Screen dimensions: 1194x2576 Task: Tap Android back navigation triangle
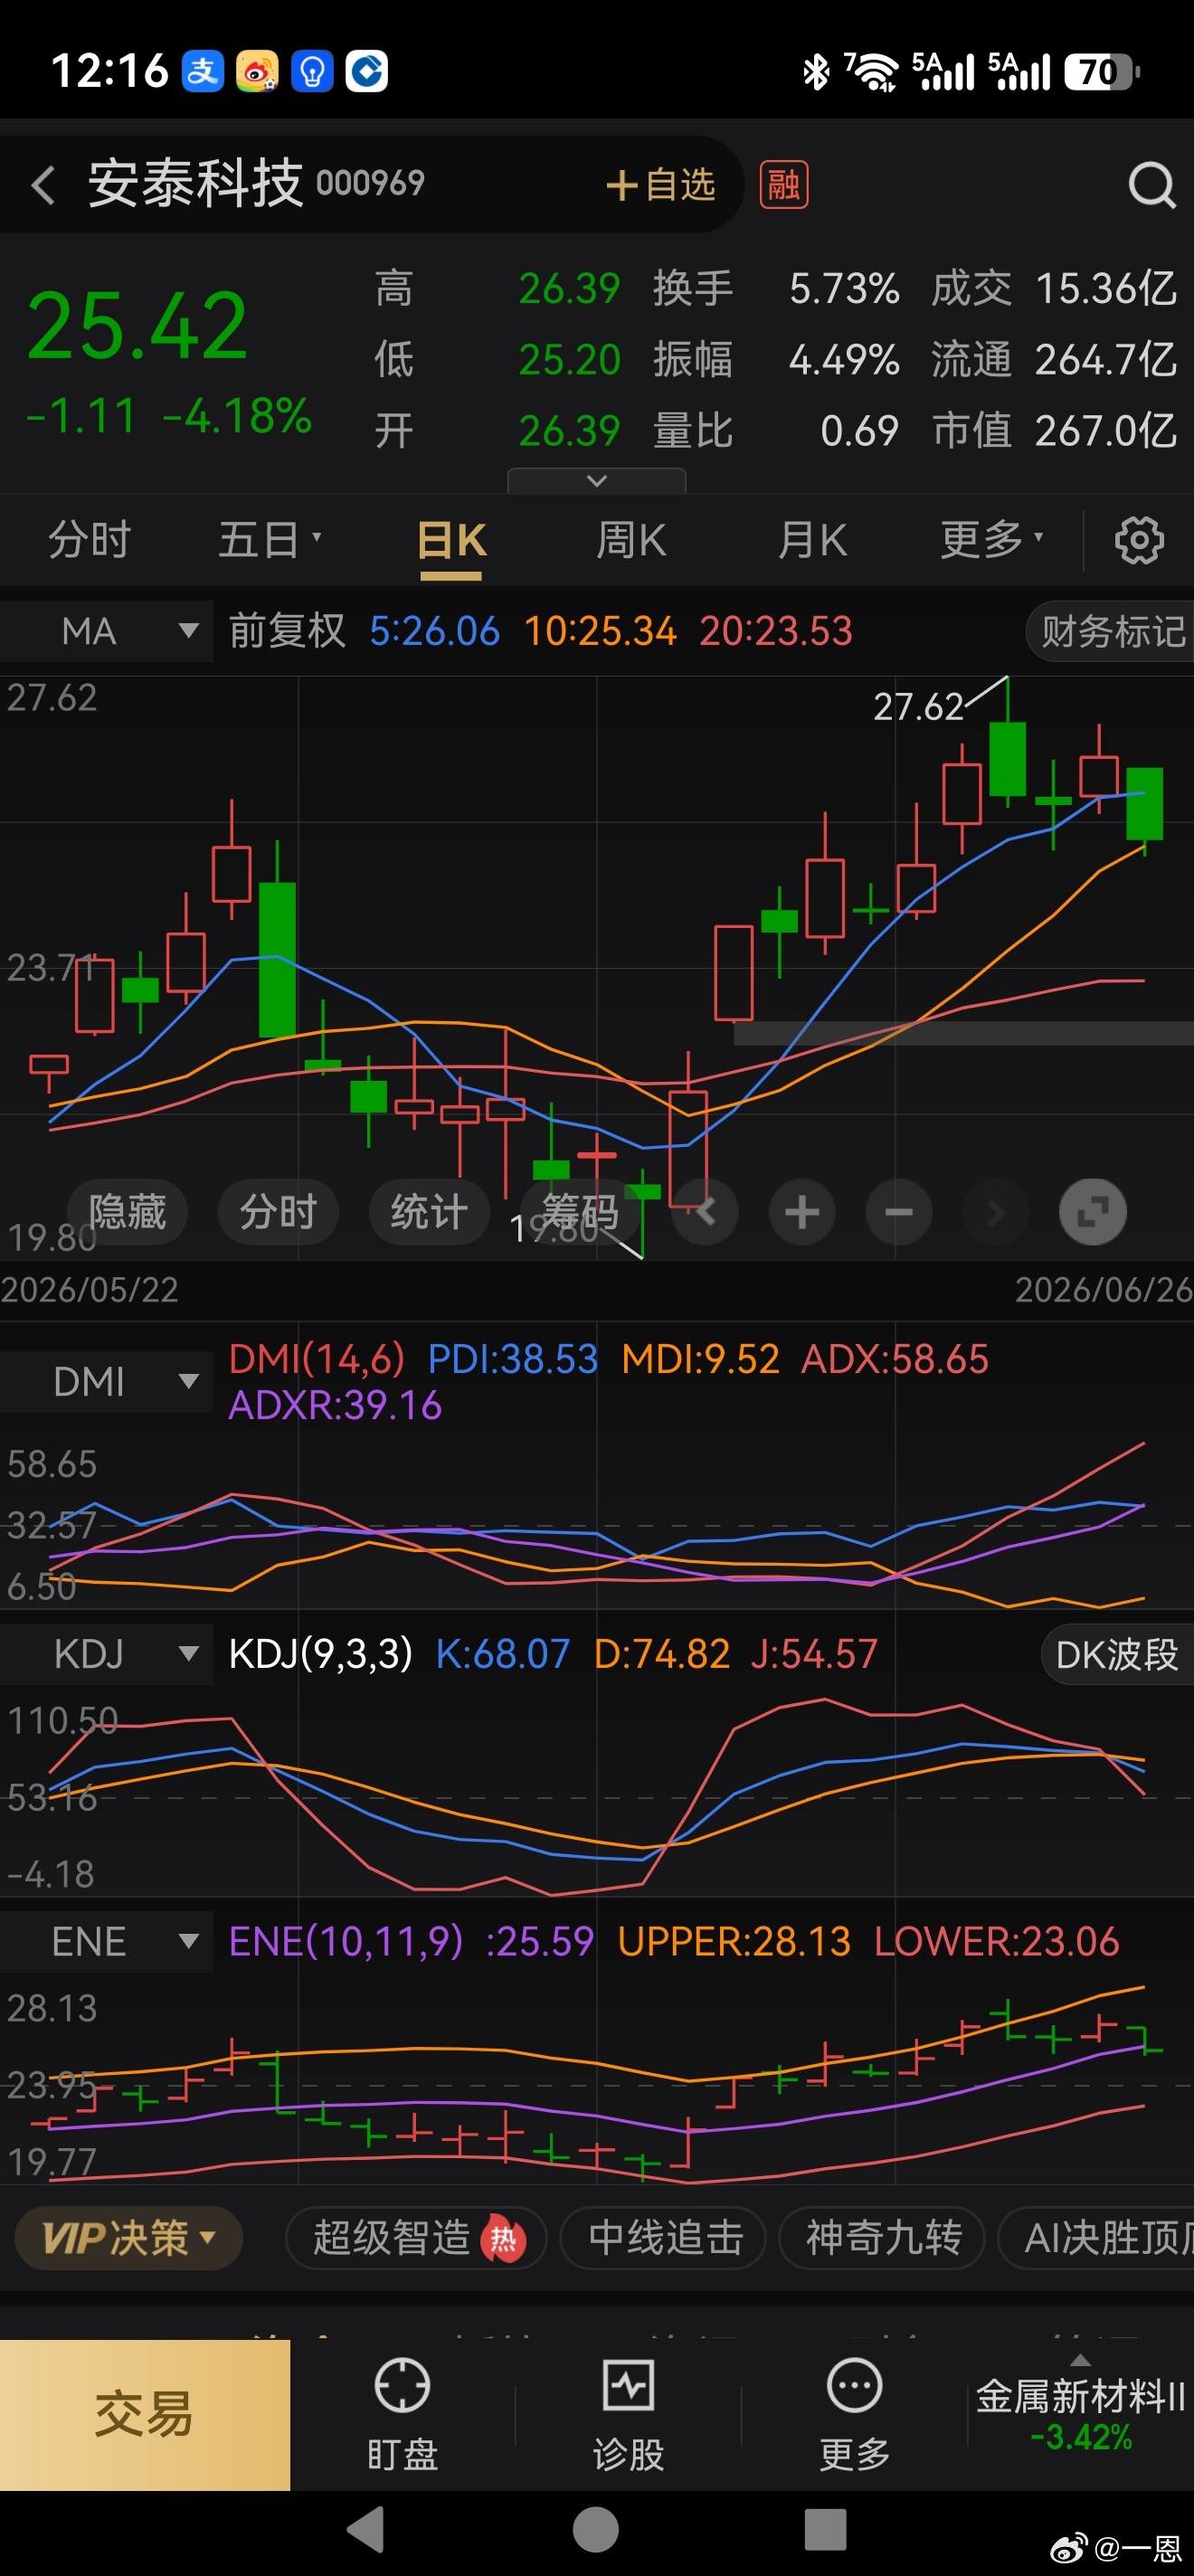[x=367, y=2530]
